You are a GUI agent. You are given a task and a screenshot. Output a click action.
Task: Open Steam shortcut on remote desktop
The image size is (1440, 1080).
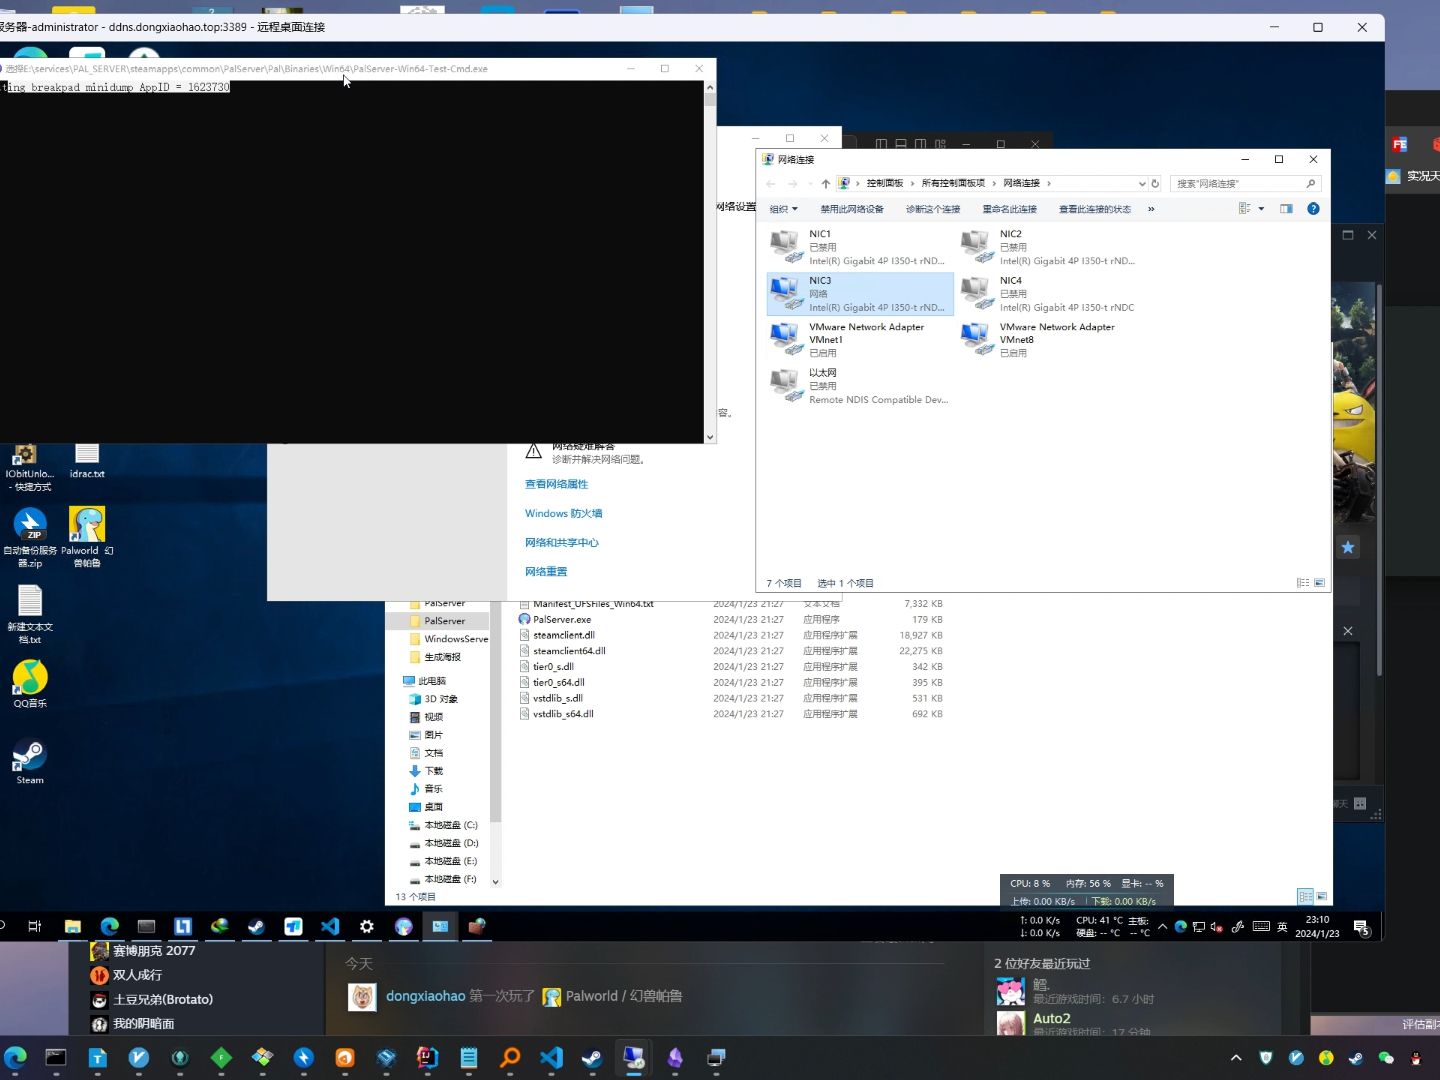(x=30, y=762)
